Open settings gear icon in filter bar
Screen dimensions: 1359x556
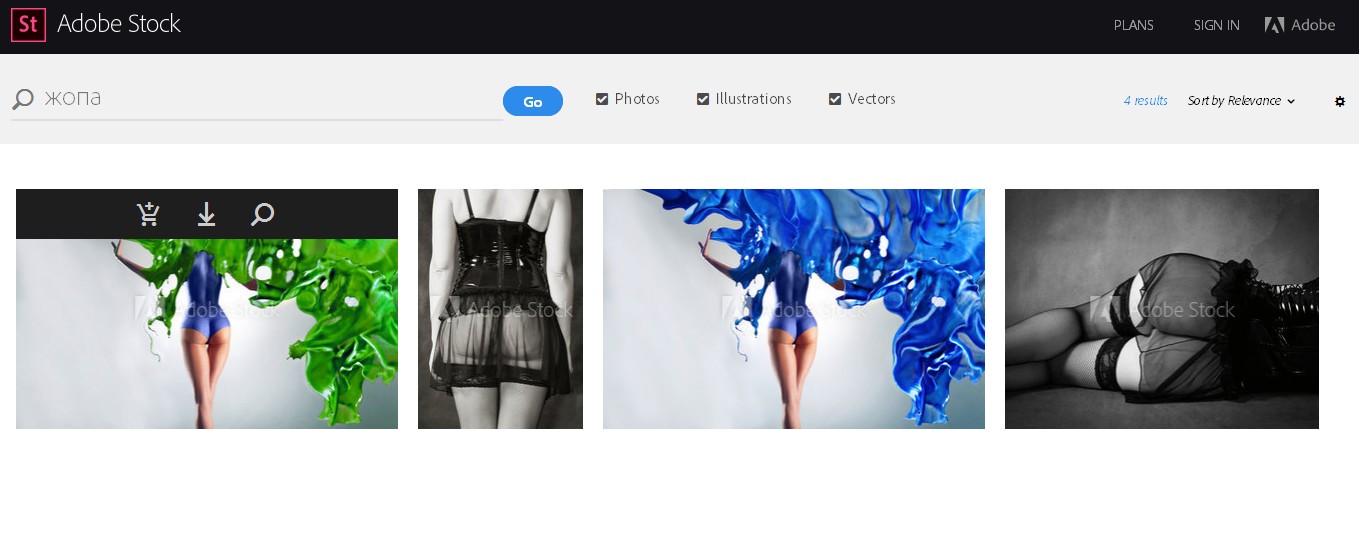[1340, 101]
